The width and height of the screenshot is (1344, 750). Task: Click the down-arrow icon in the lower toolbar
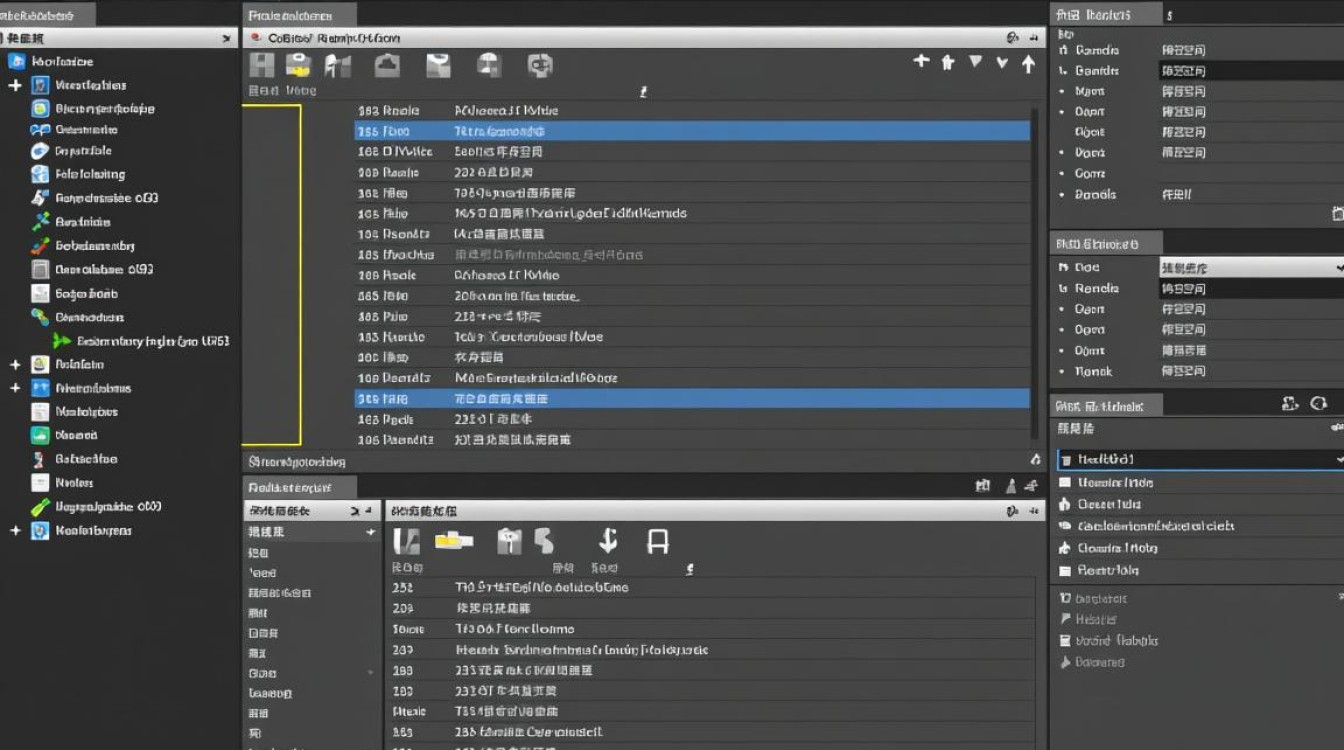coord(607,541)
